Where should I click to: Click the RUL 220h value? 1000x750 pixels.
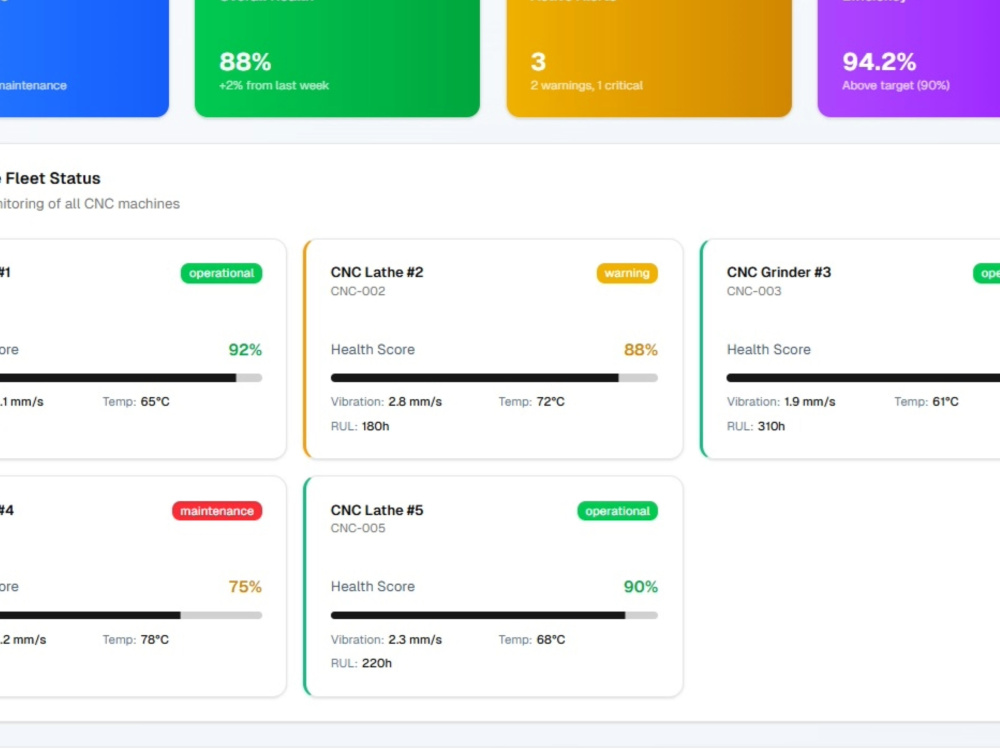376,663
